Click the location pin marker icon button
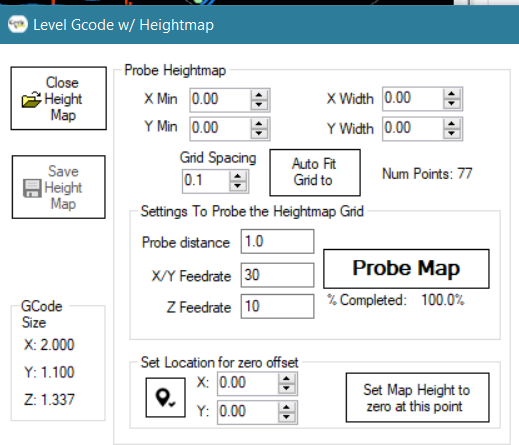The image size is (519, 445). 165,397
